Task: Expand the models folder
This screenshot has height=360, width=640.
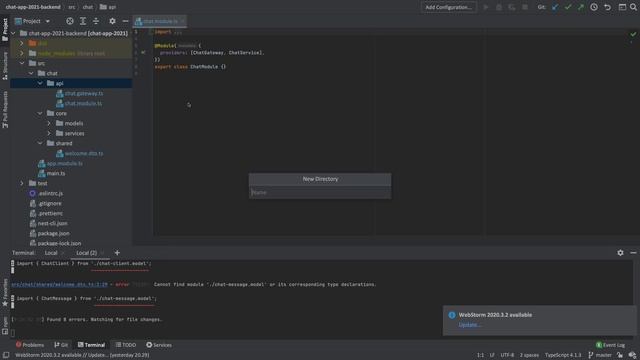Action: [x=49, y=123]
